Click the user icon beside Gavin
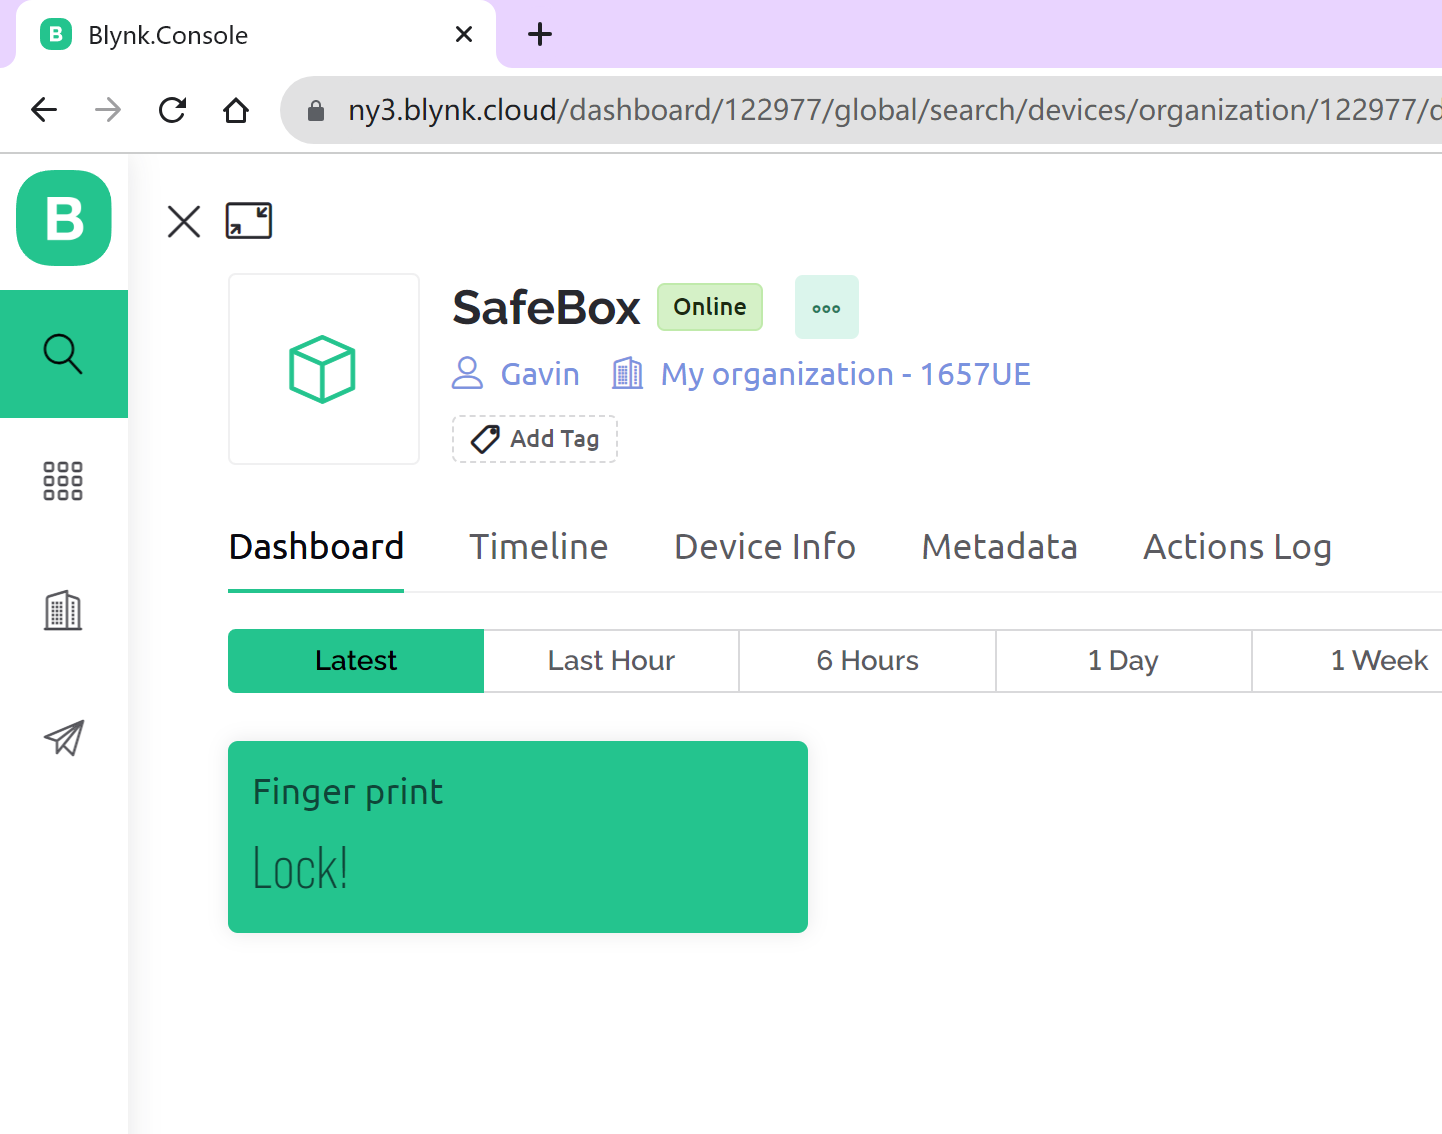Viewport: 1442px width, 1134px height. pos(467,373)
